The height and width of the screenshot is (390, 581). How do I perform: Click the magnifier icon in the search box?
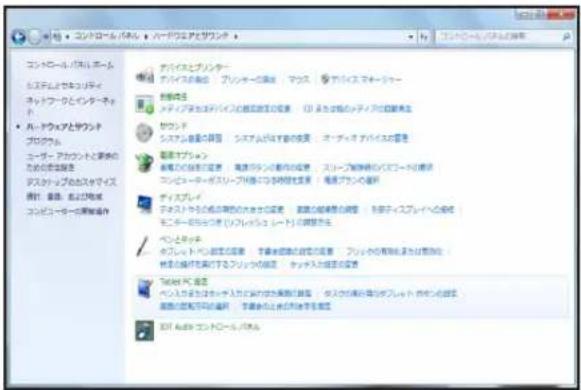point(567,37)
